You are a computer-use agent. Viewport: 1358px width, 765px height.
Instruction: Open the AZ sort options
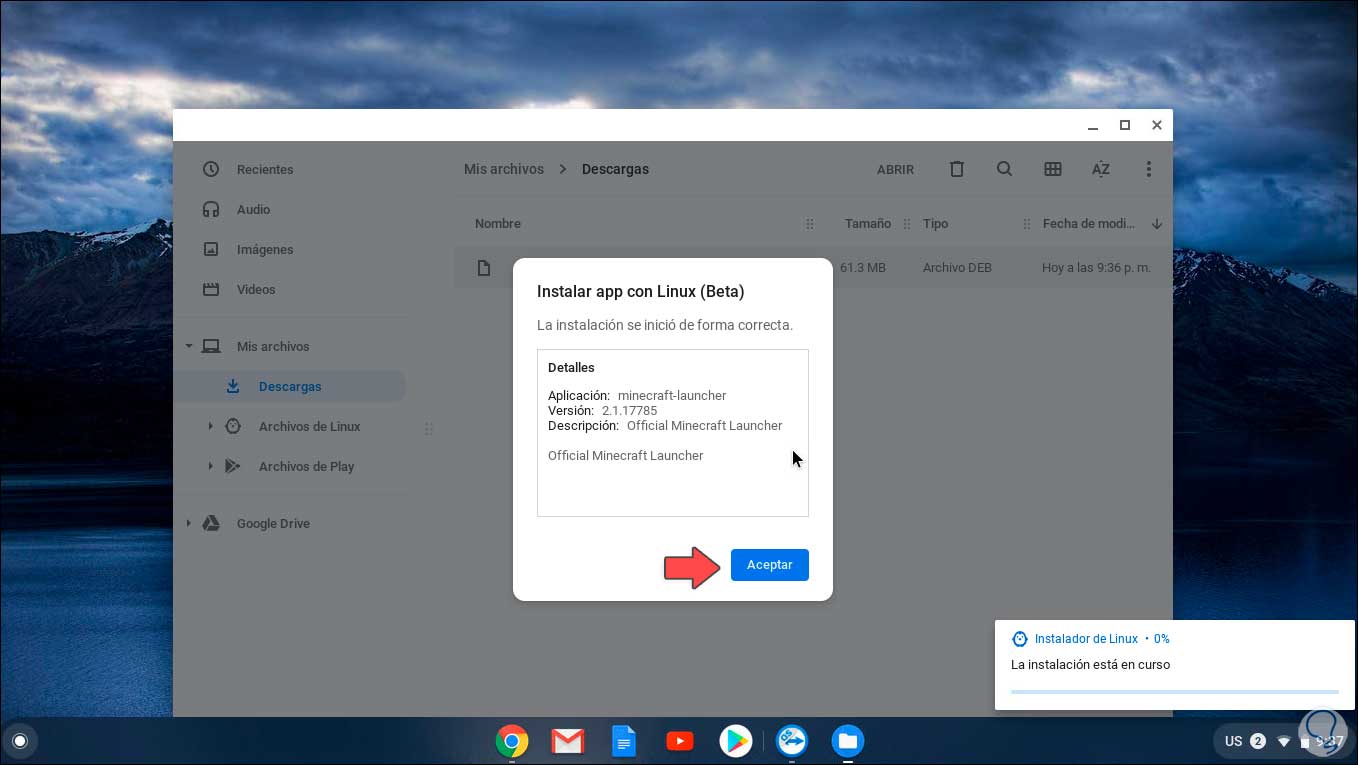point(1101,169)
